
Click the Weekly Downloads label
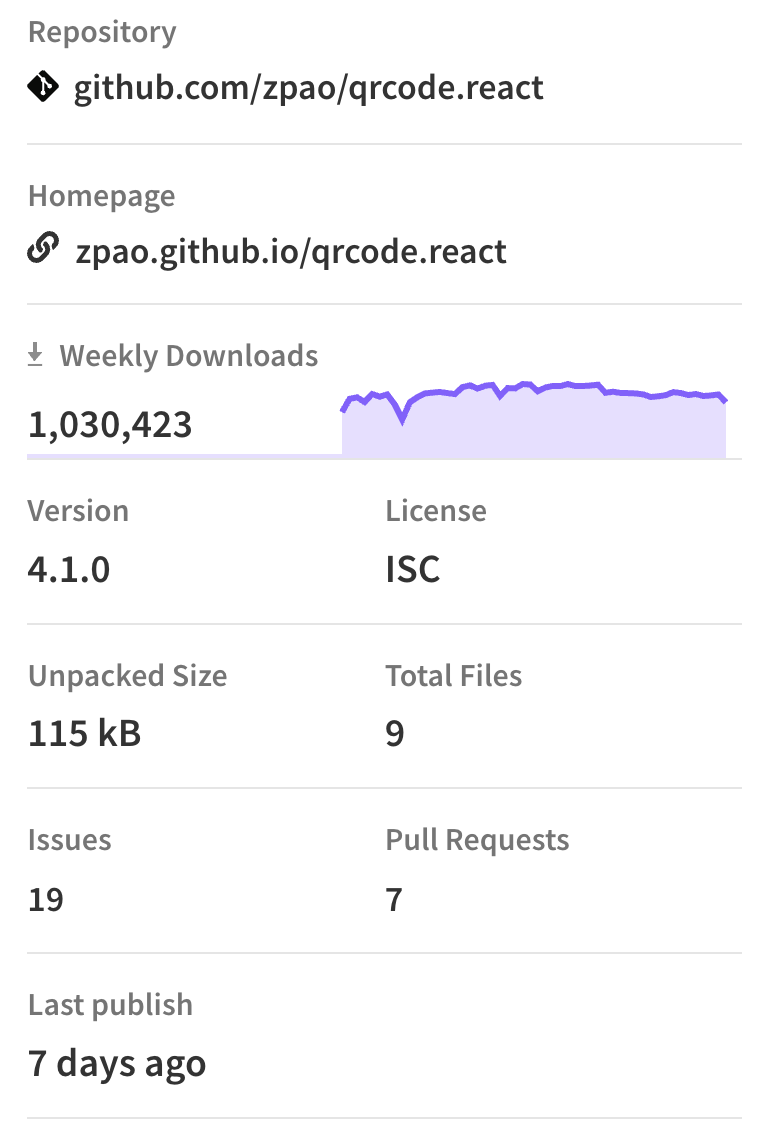[x=189, y=356]
